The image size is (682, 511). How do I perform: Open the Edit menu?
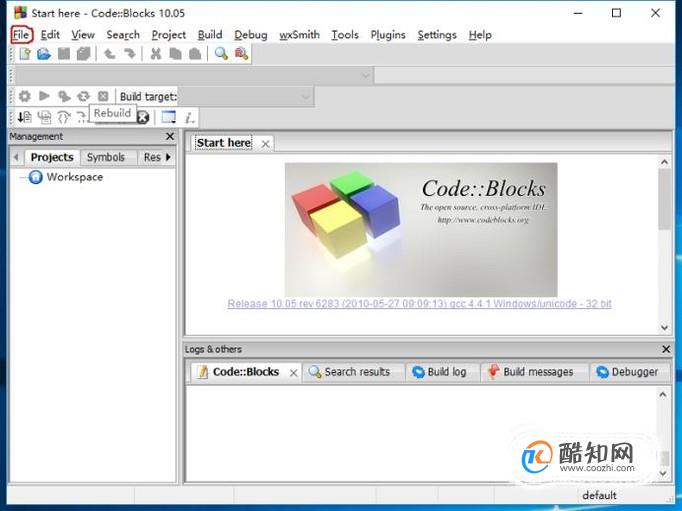pos(50,35)
